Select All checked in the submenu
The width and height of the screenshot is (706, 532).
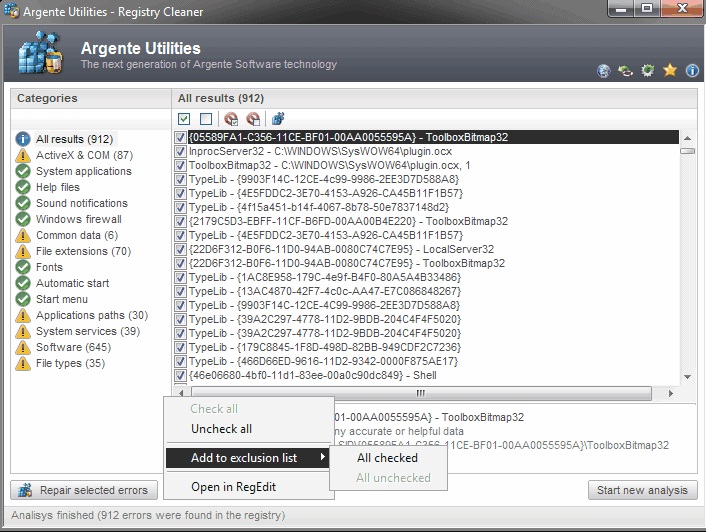coord(387,458)
